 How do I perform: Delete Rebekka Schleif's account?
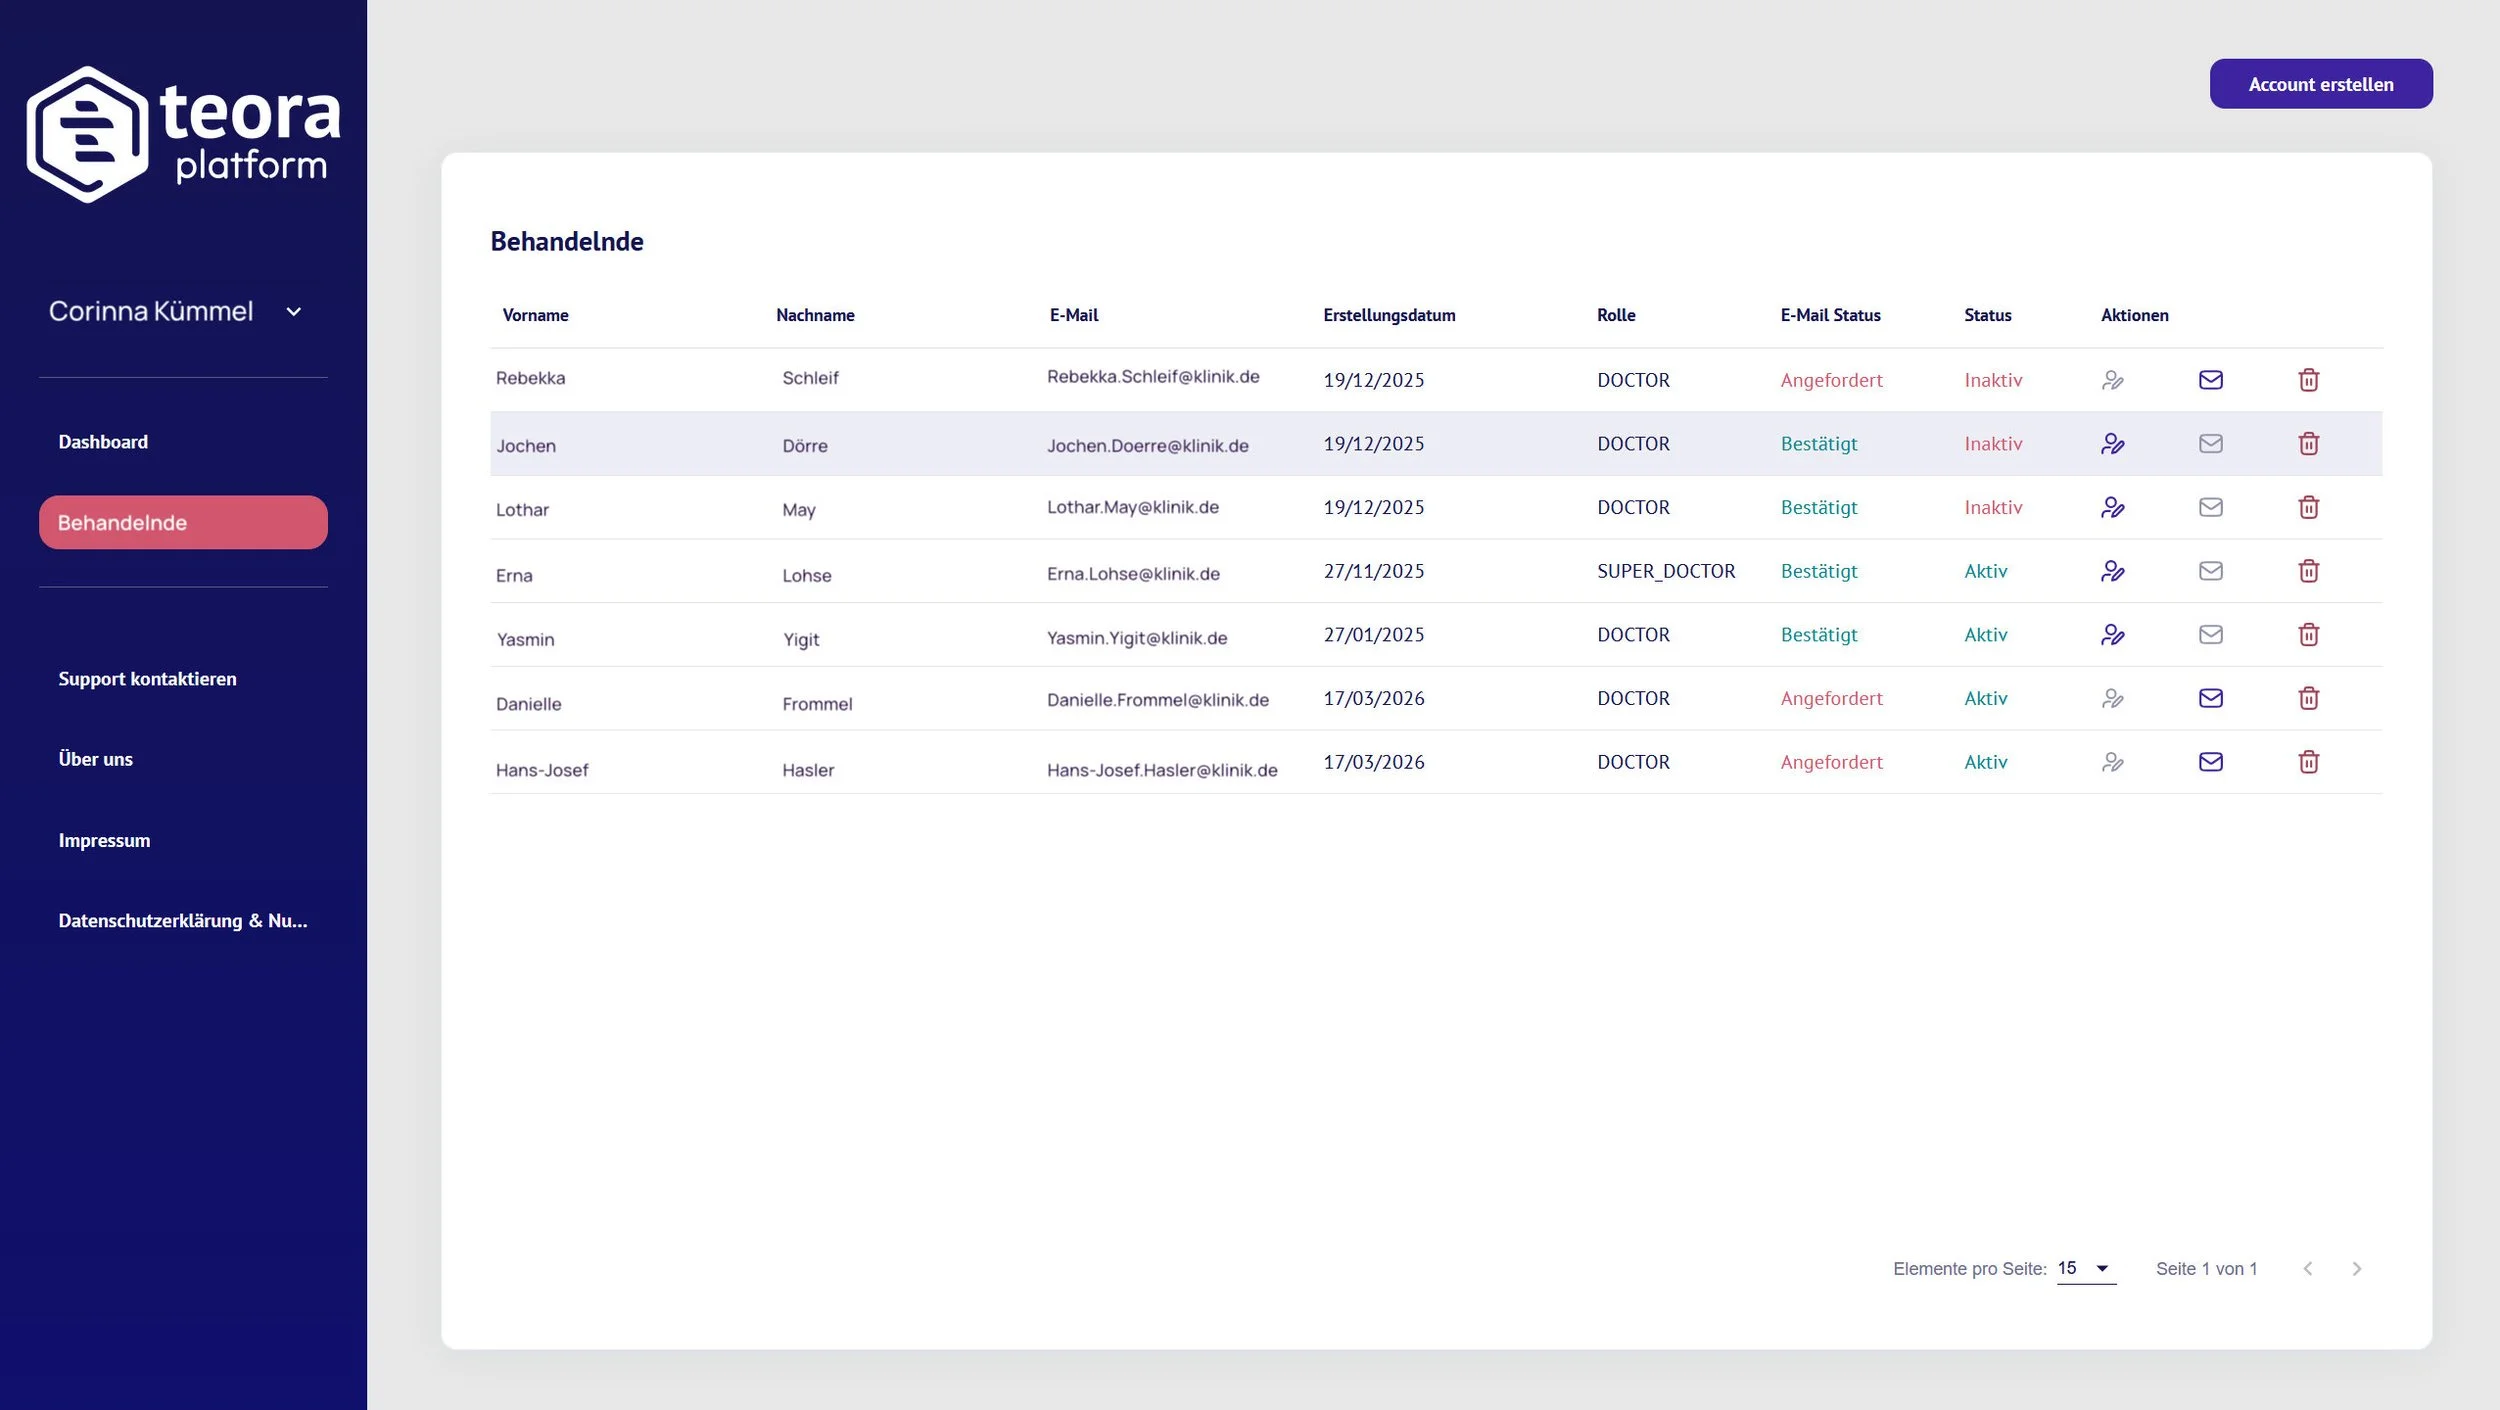pyautogui.click(x=2308, y=380)
